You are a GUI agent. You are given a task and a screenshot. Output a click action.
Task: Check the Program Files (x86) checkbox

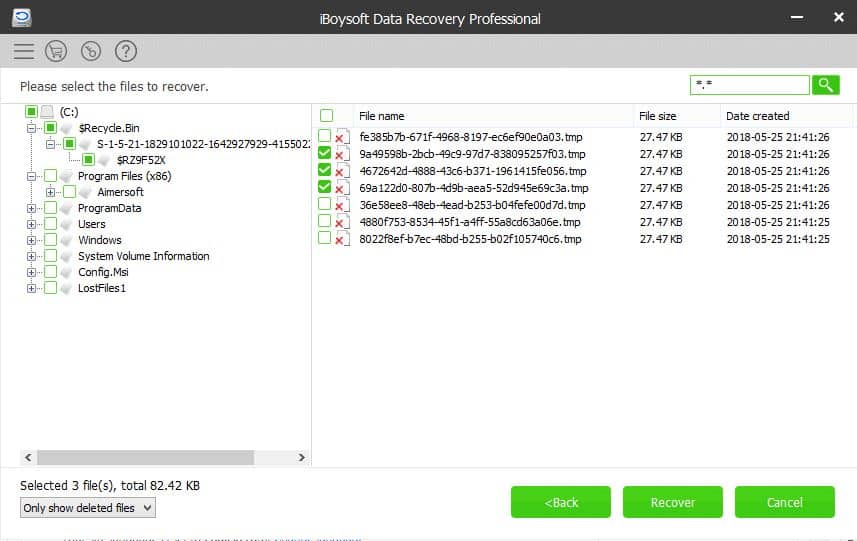pos(50,176)
